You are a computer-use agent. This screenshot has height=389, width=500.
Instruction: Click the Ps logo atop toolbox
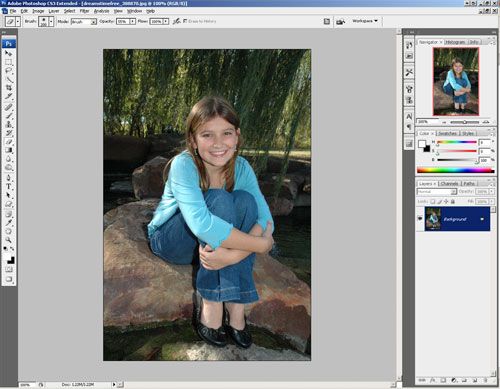pos(9,43)
